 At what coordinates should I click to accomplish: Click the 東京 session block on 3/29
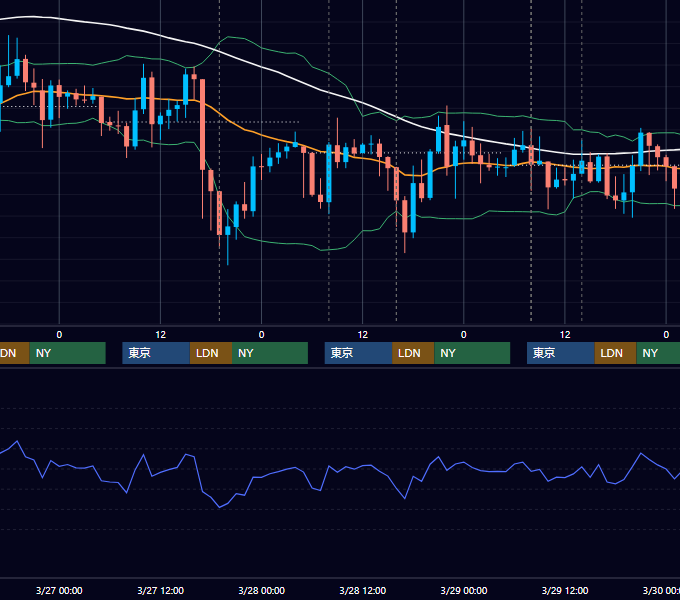pyautogui.click(x=561, y=353)
